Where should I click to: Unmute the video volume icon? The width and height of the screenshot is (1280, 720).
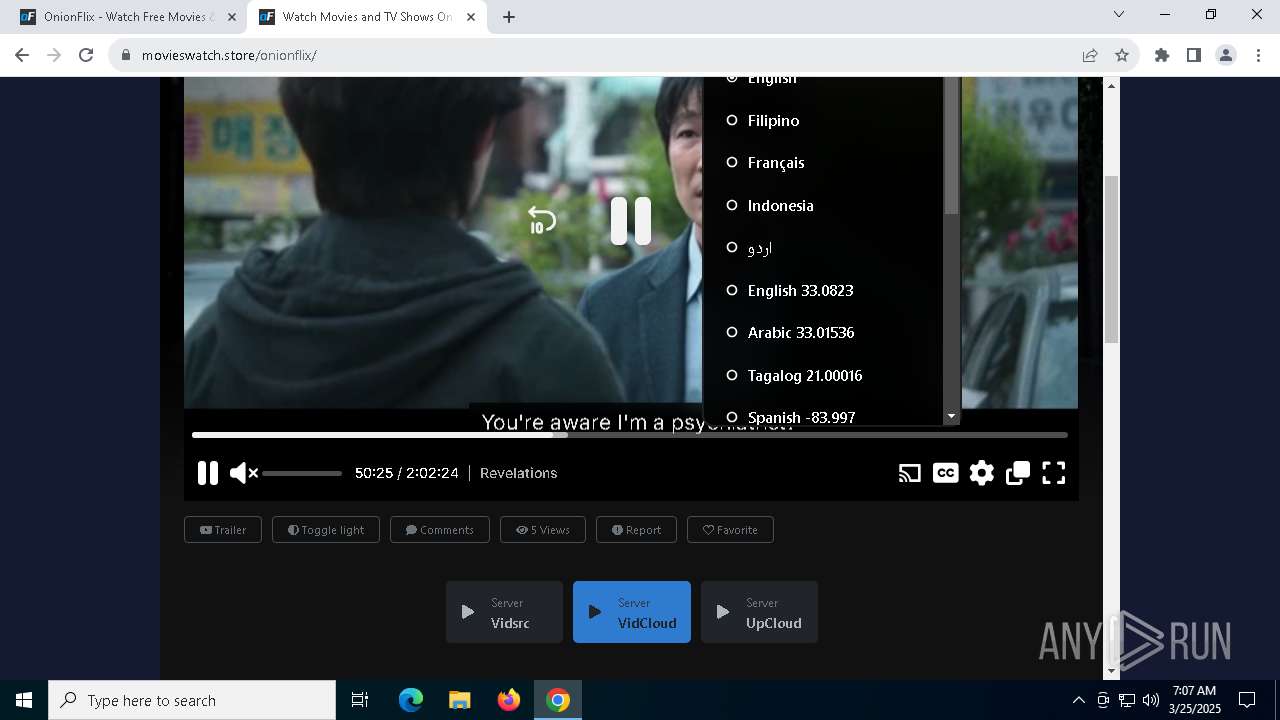click(243, 473)
